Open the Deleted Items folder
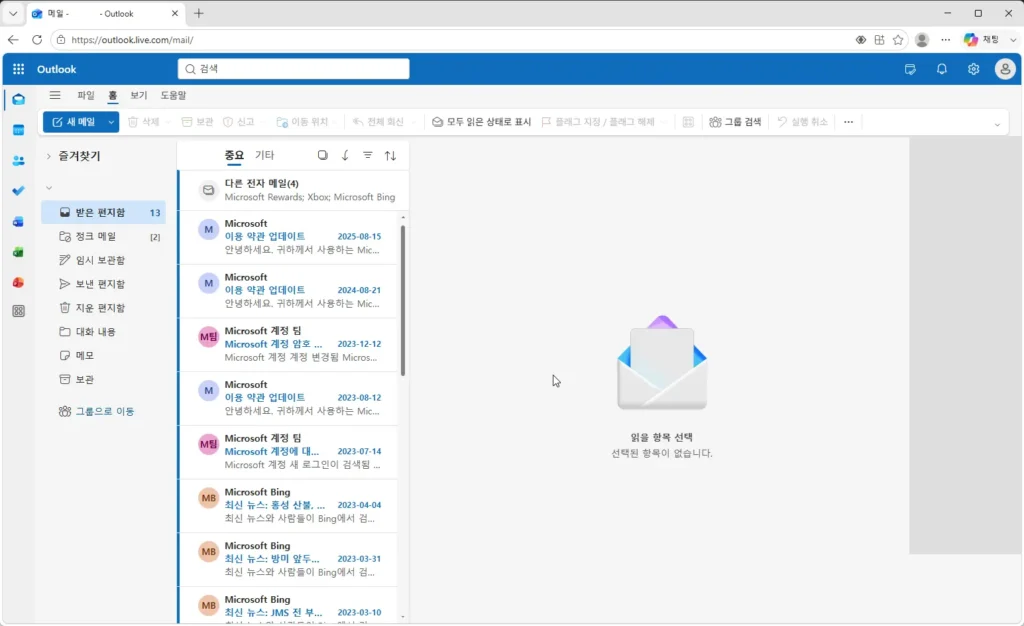 [x=103, y=308]
